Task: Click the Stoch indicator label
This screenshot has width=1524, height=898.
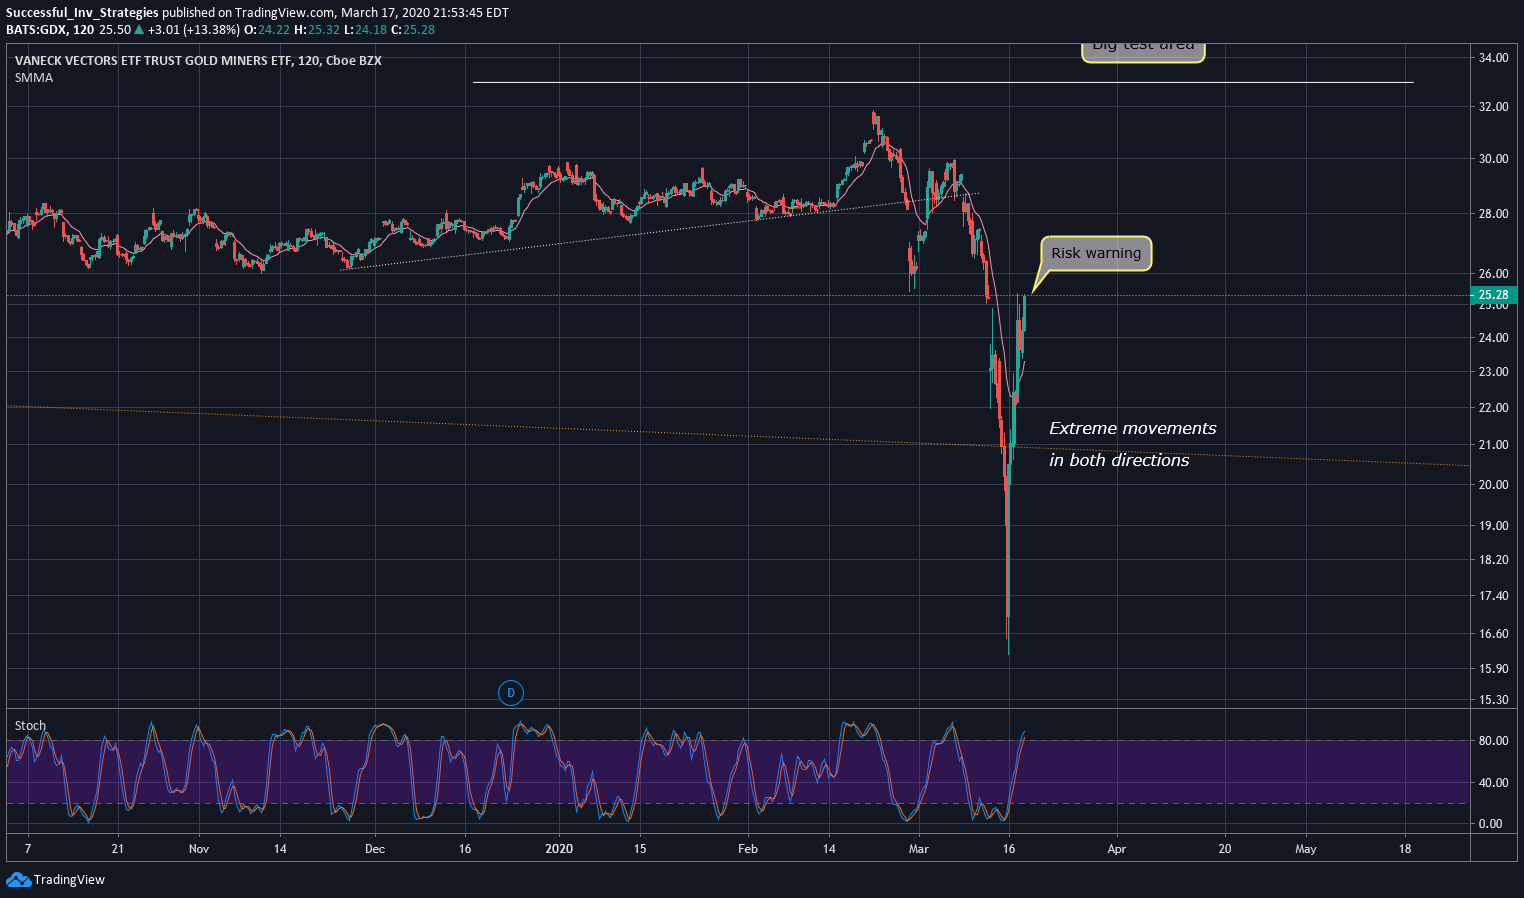Action: coord(30,726)
